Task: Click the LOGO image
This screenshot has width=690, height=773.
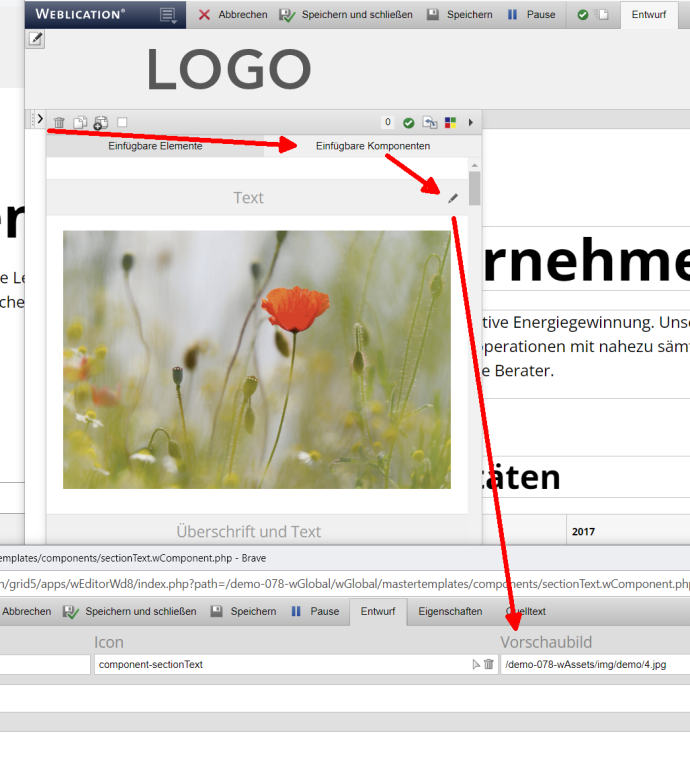Action: [x=229, y=69]
